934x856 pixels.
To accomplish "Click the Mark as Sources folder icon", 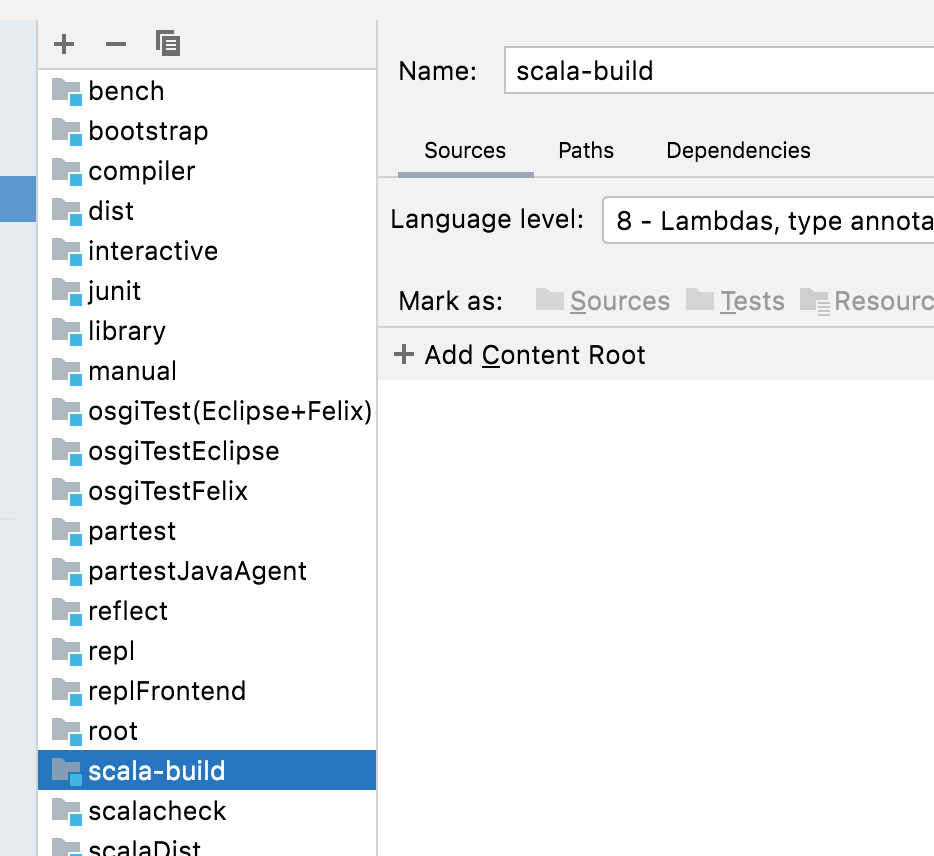I will [x=549, y=300].
